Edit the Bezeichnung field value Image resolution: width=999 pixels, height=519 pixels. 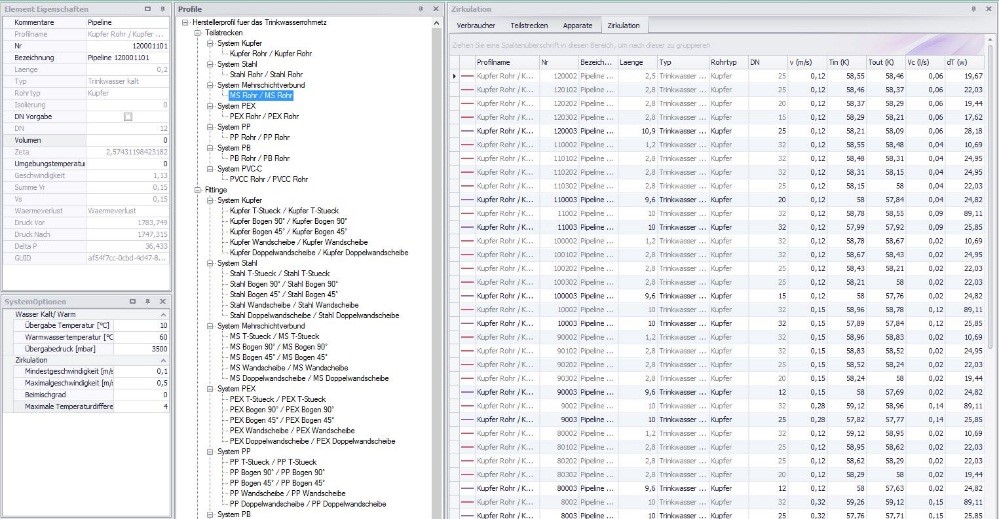127,57
